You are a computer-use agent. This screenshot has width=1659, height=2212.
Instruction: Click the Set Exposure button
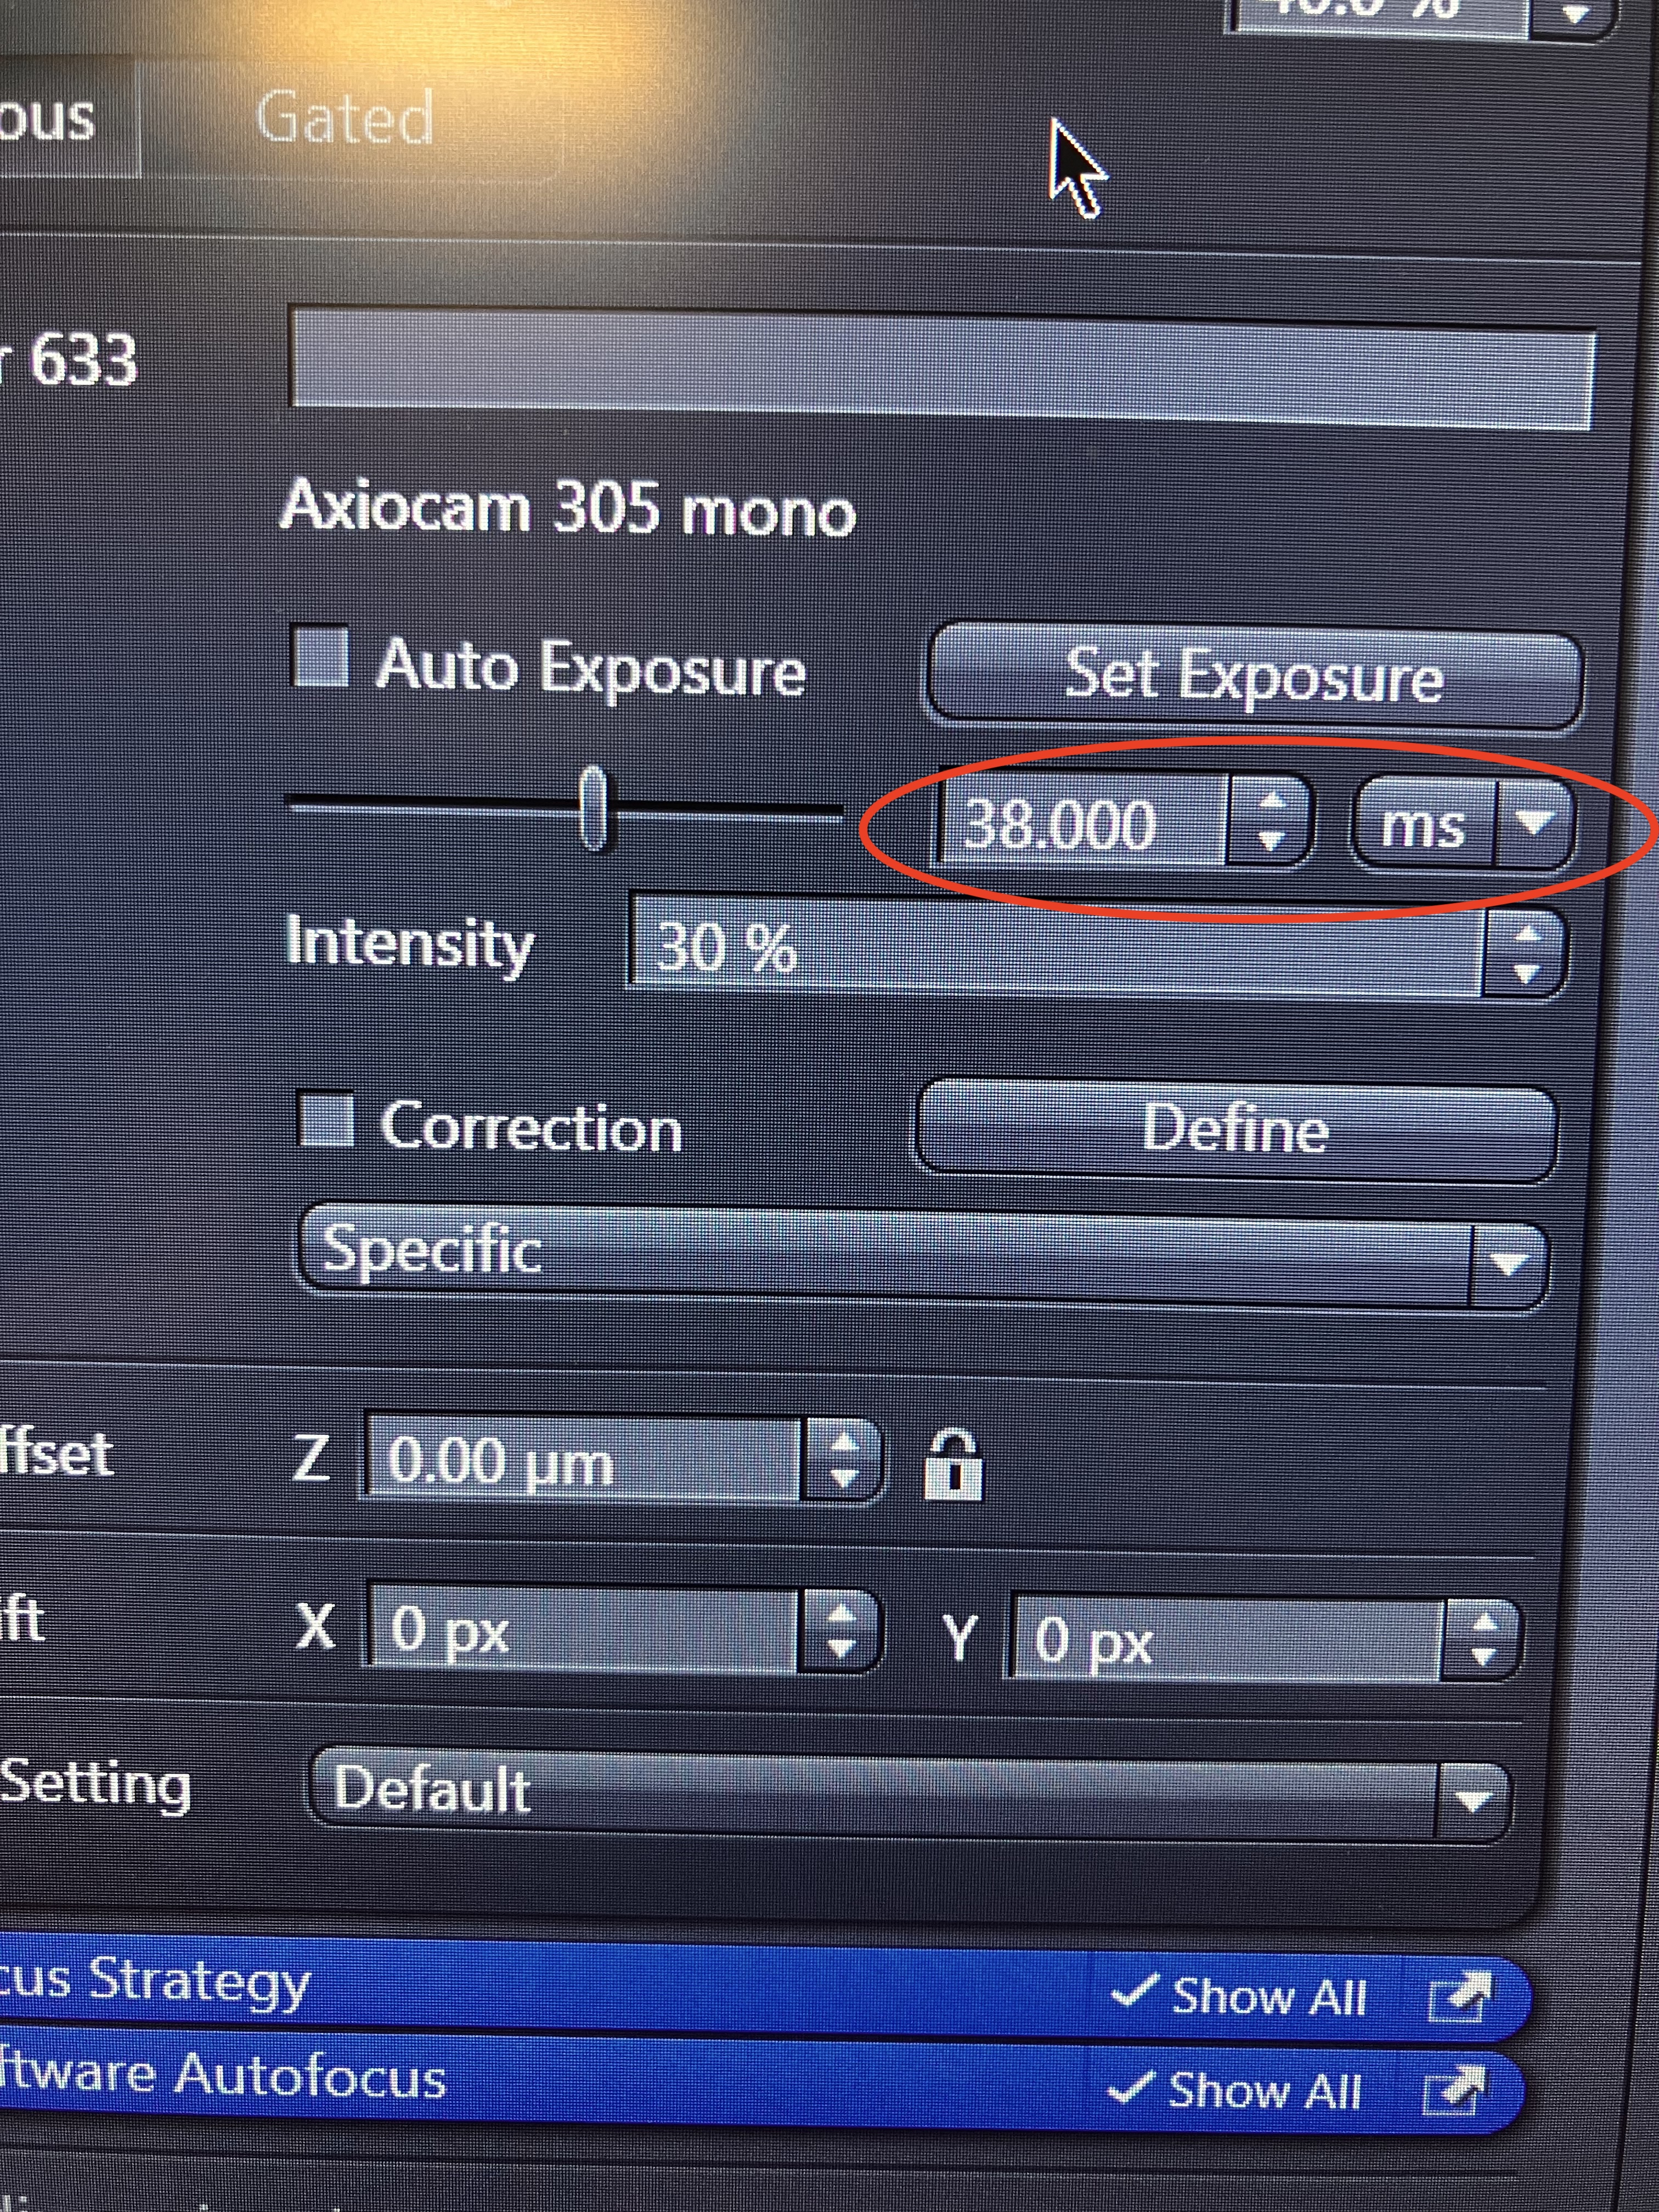click(1254, 676)
